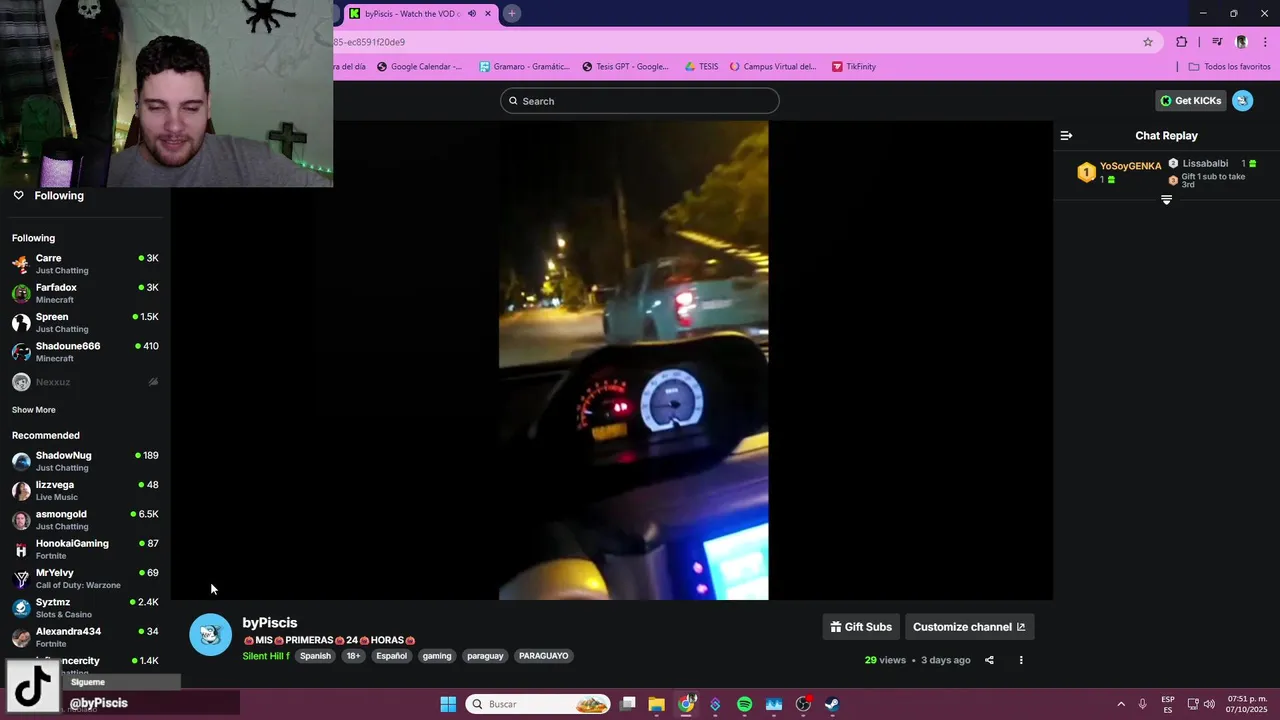1280x720 pixels.
Task: Open the three-dot options under the video
Action: click(1021, 660)
